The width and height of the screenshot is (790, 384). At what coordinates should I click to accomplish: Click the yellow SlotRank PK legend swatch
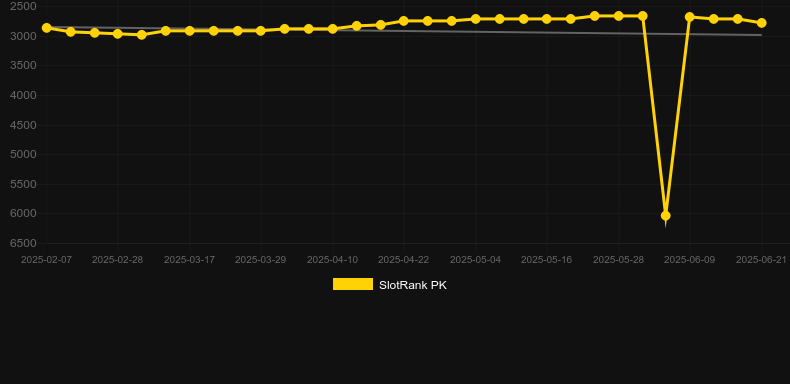(x=353, y=284)
